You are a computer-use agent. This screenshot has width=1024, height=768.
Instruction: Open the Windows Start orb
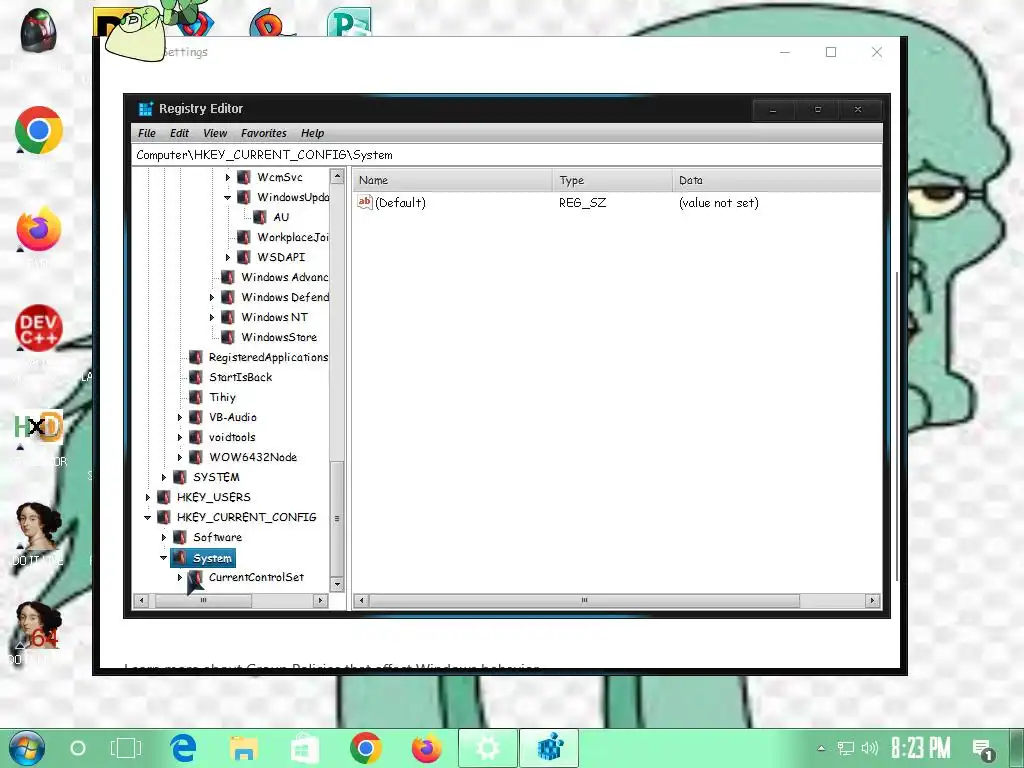pyautogui.click(x=27, y=748)
